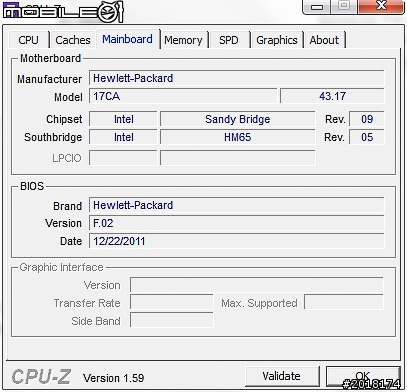
Task: Close the CPU-Z window
Action: coord(381,7)
